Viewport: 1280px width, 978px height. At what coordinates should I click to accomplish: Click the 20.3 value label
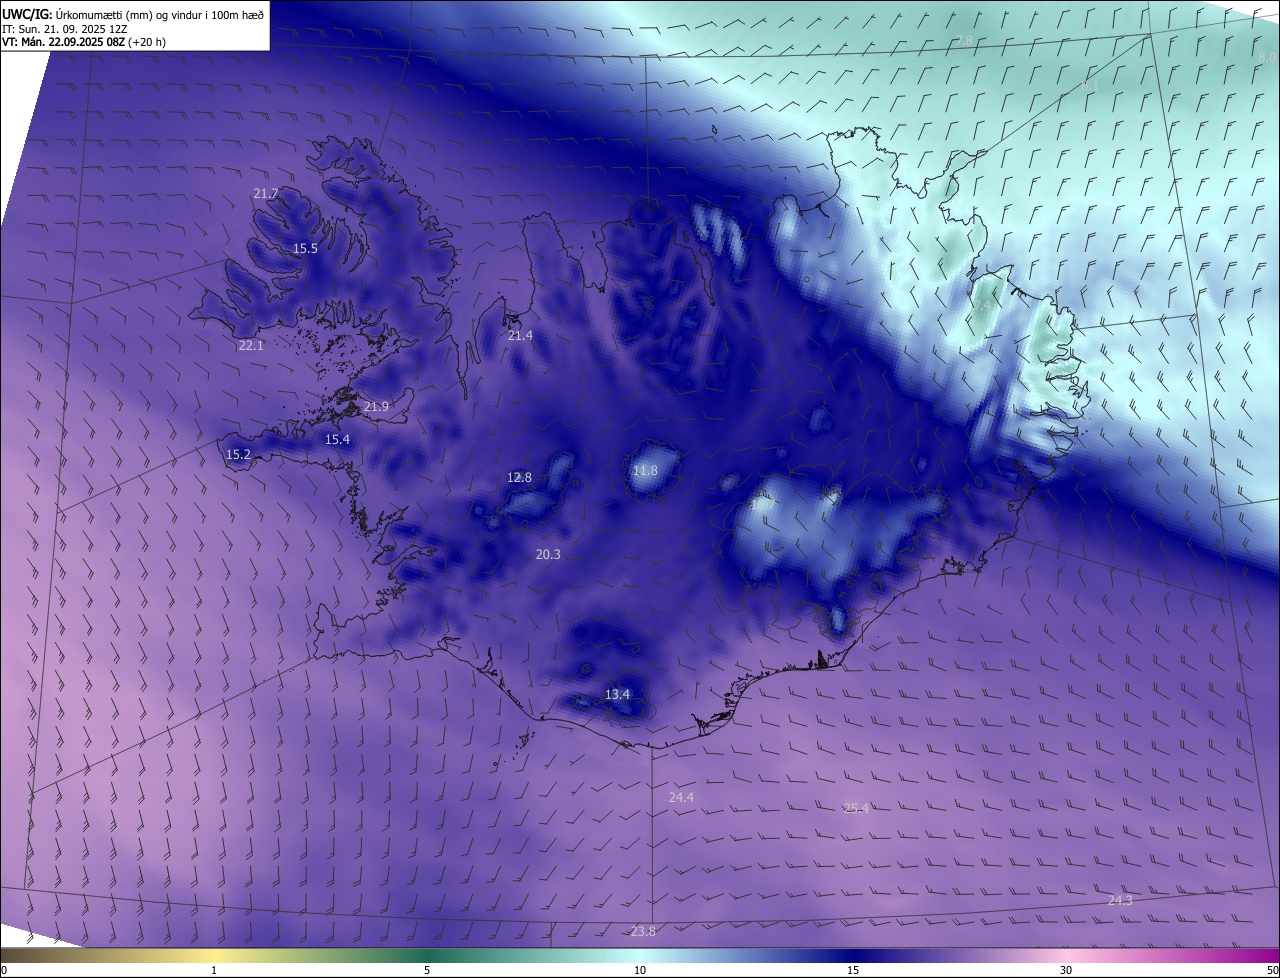pyautogui.click(x=548, y=554)
